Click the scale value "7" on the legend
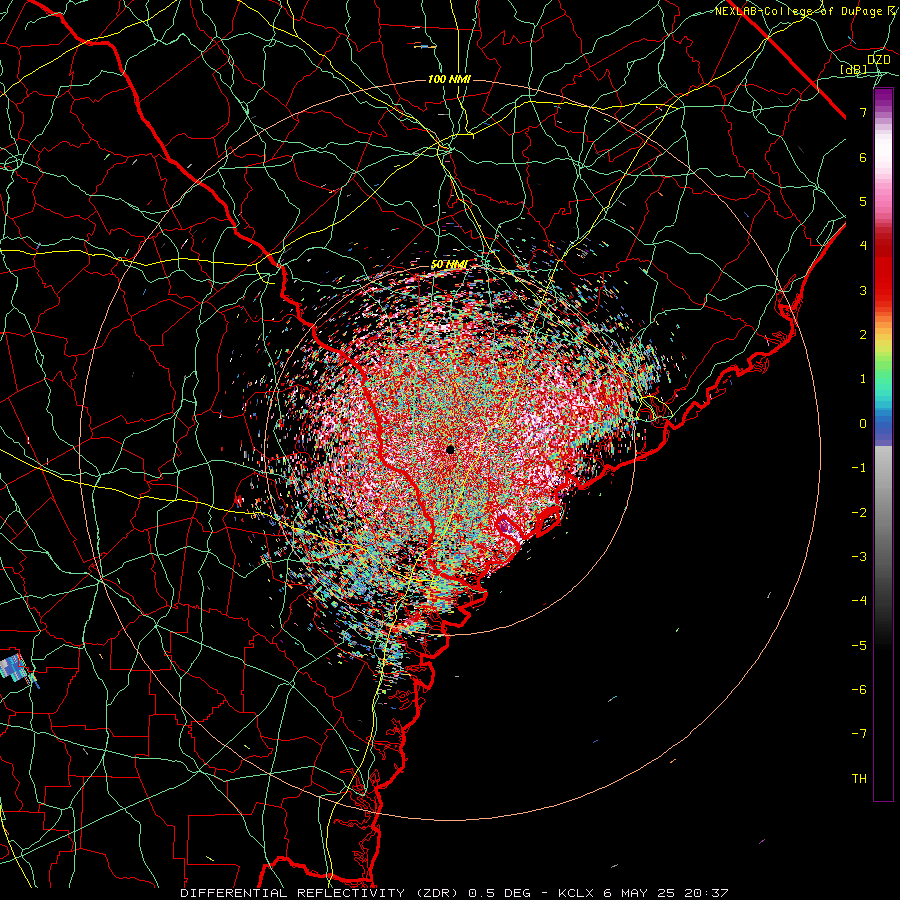 tap(863, 112)
